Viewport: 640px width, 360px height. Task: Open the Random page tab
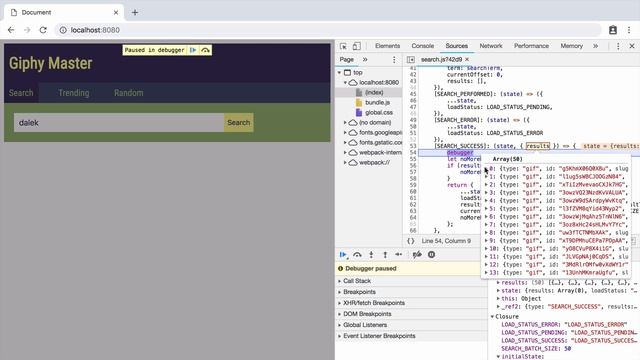tap(129, 93)
